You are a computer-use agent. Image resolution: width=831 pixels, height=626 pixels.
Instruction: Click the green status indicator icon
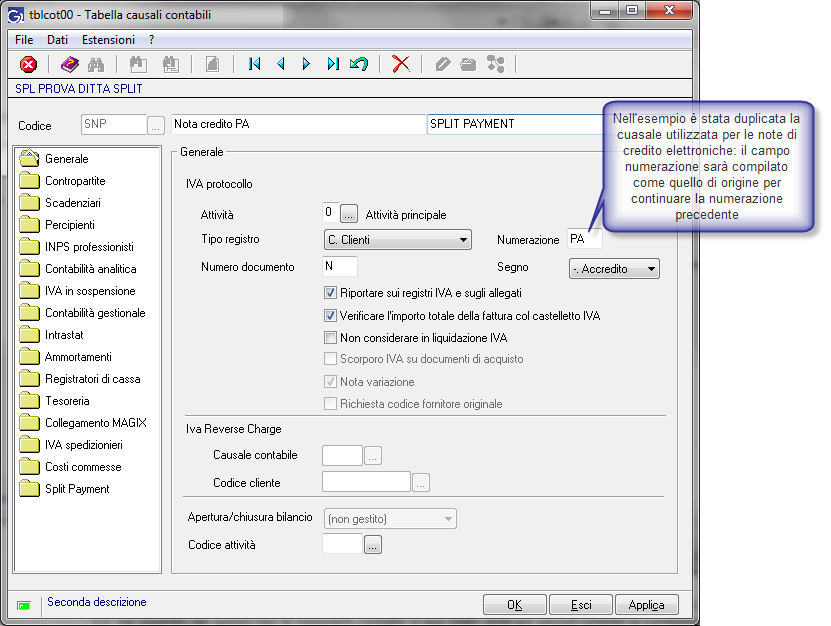point(24,605)
